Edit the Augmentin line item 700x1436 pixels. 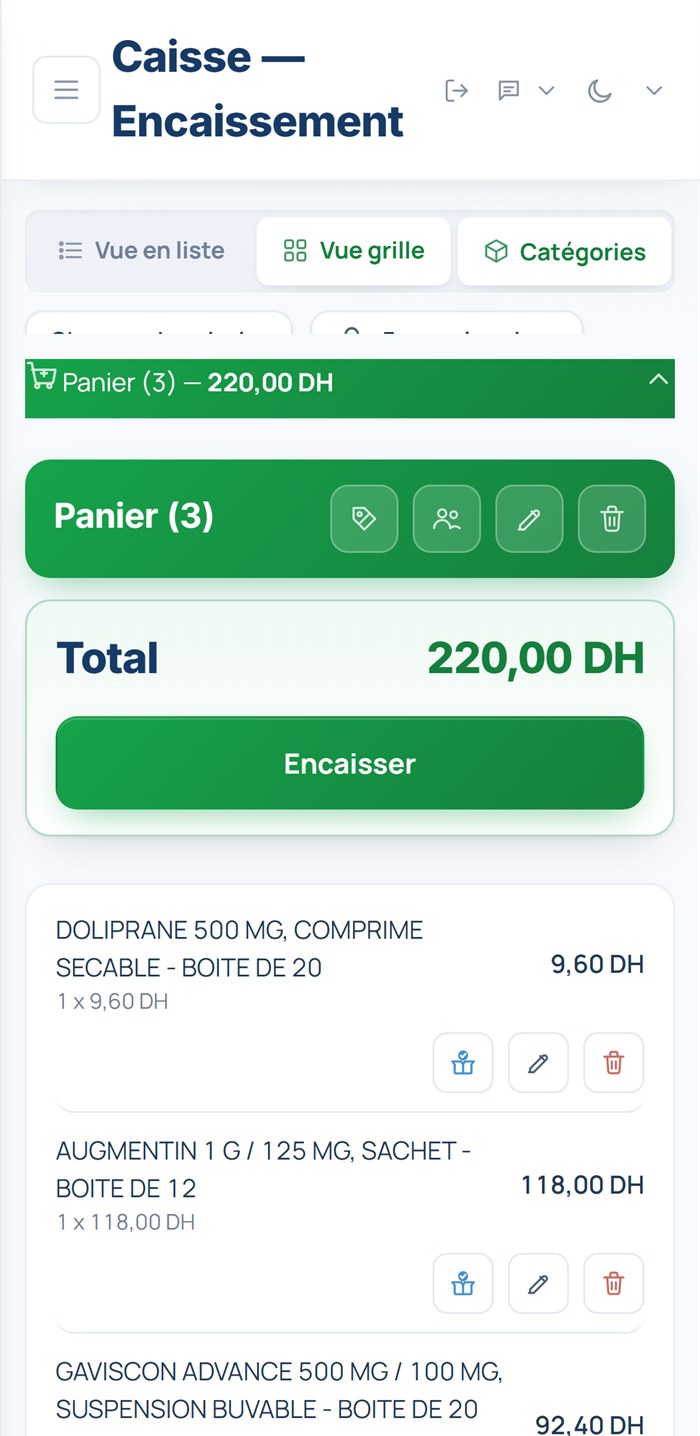click(538, 1283)
